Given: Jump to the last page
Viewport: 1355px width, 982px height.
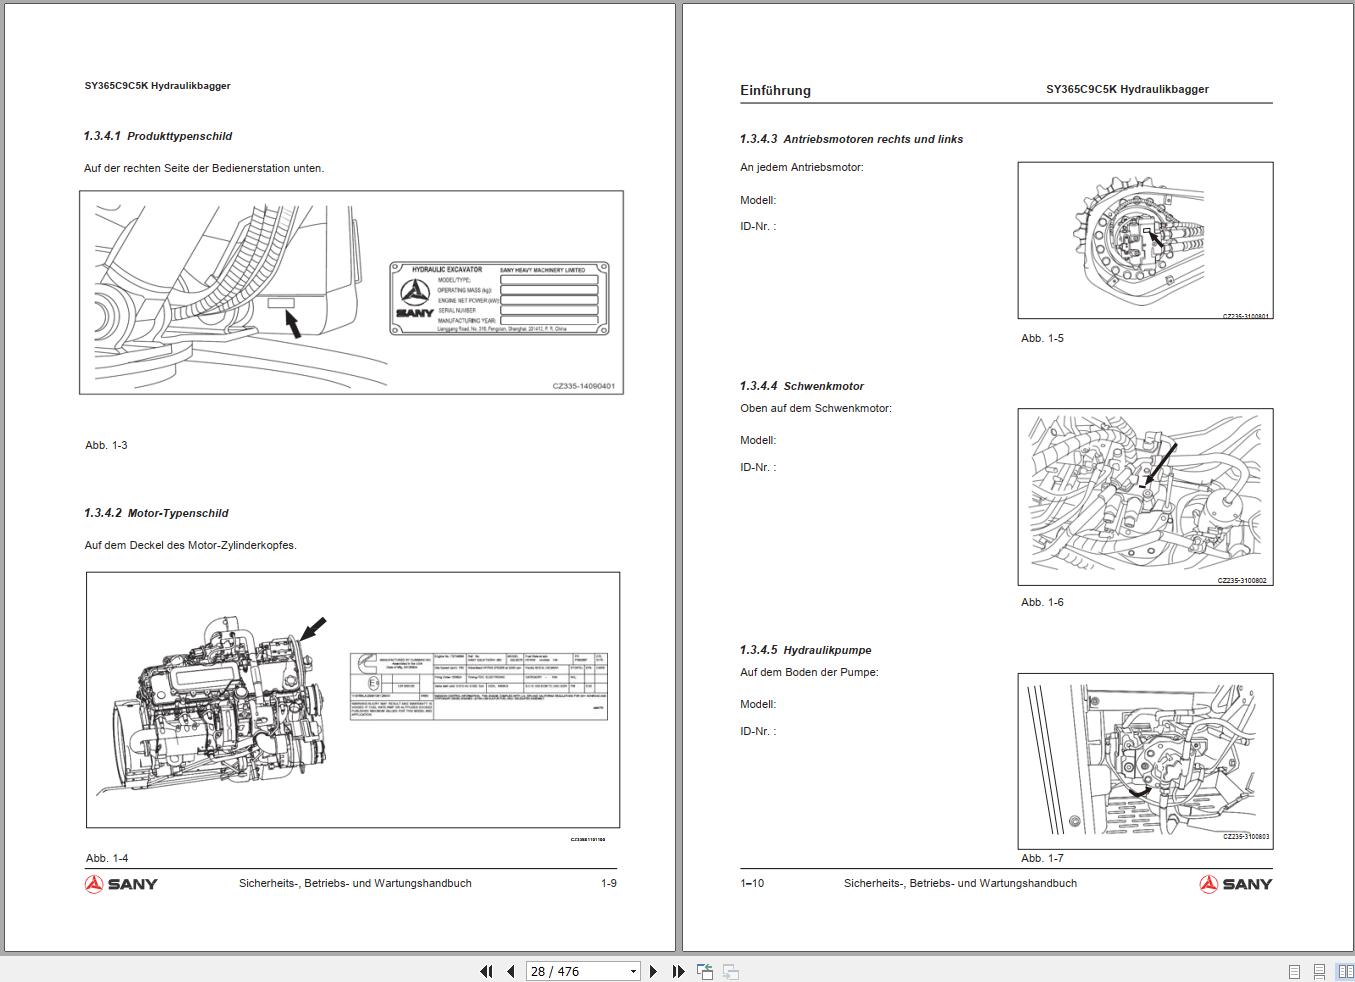Looking at the screenshot, I should coord(678,971).
